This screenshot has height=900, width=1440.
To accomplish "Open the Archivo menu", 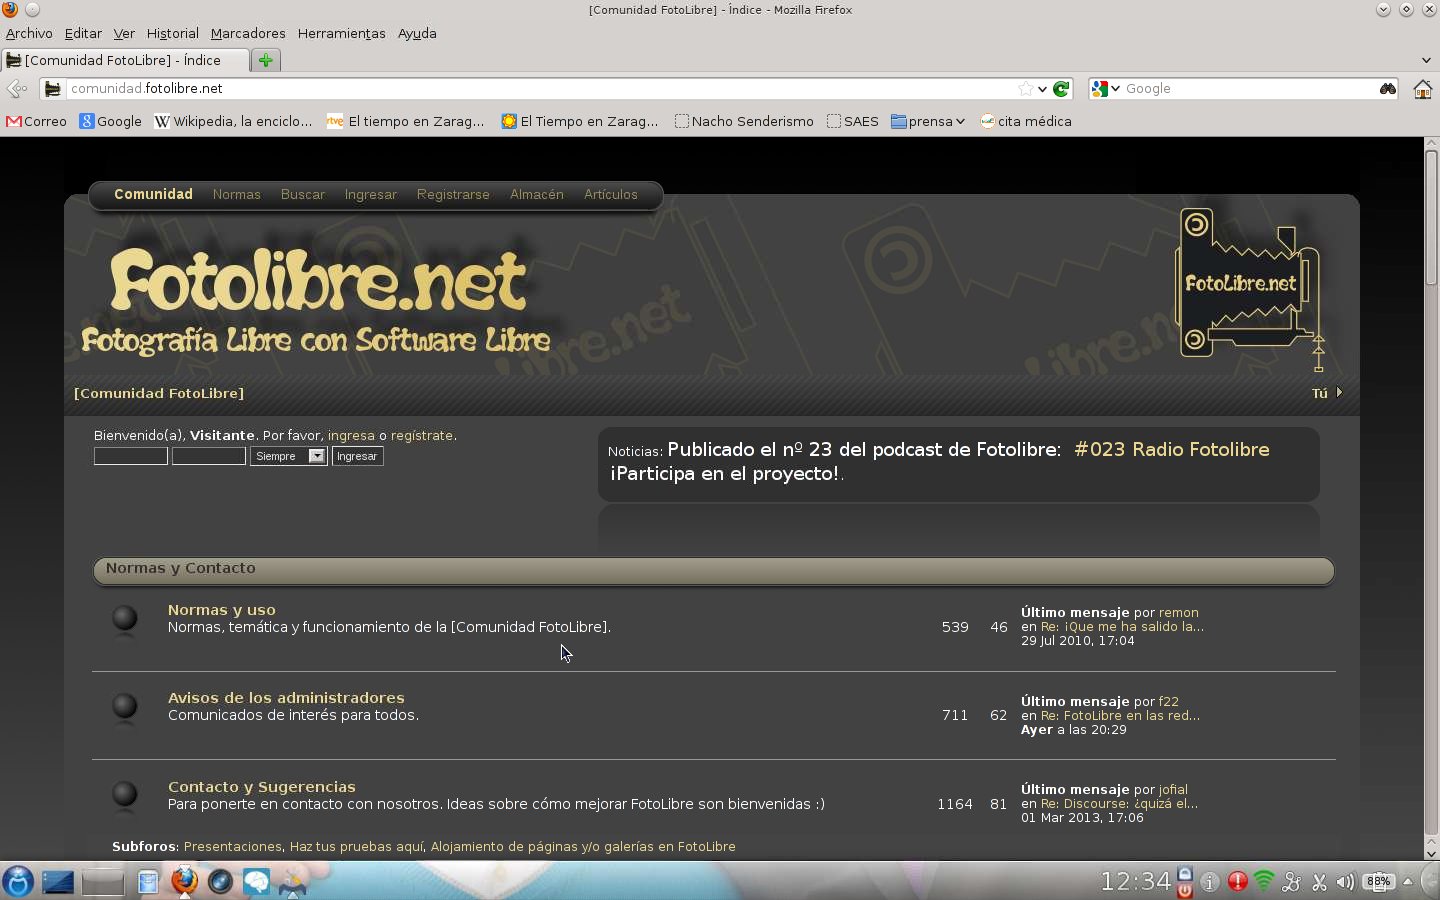I will point(29,33).
